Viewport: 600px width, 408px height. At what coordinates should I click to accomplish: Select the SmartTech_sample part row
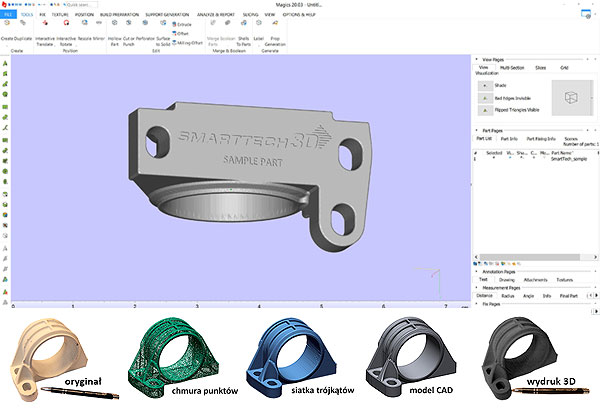tap(536, 159)
